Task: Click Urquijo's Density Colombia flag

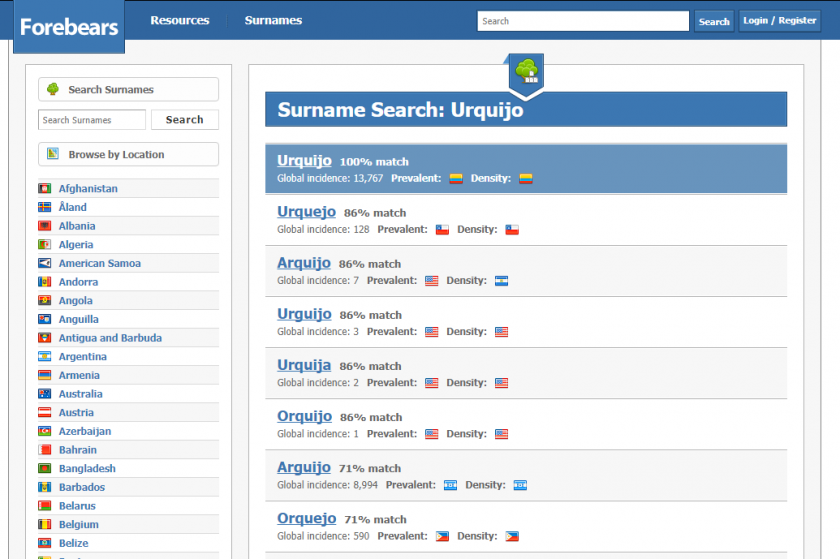Action: coord(526,178)
